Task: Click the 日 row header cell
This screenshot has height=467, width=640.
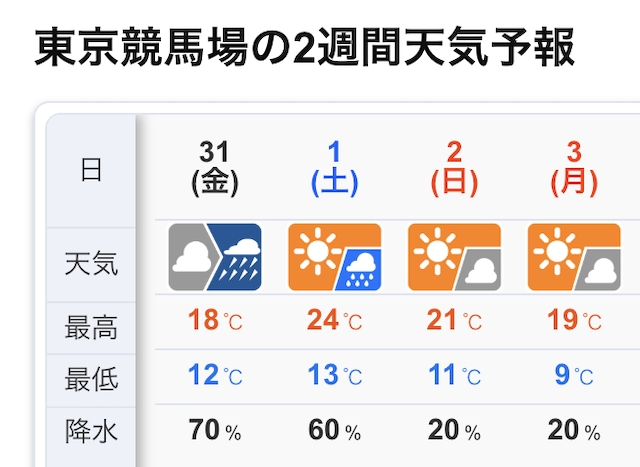Action: (x=91, y=170)
